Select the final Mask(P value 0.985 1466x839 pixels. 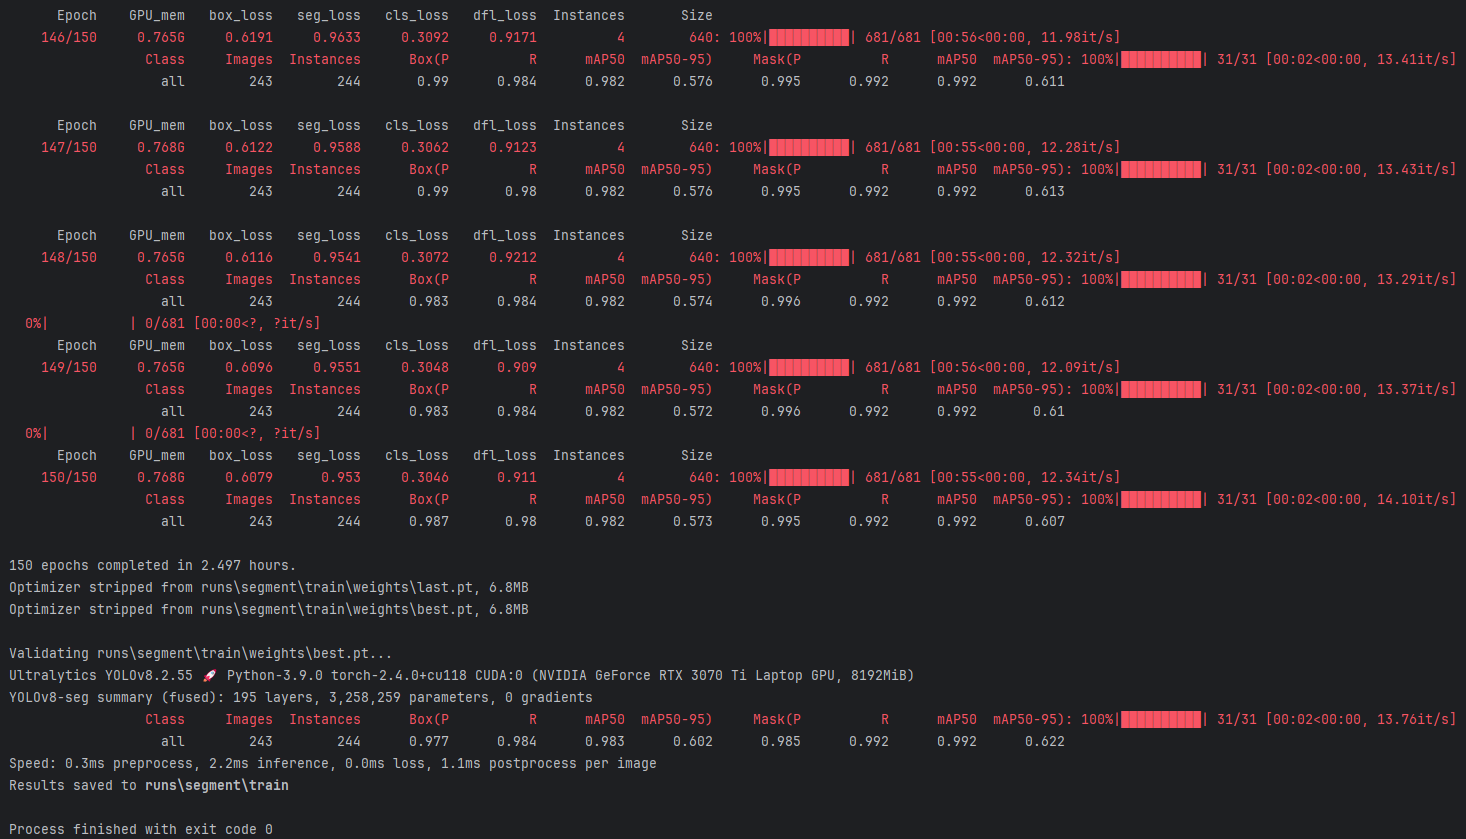click(x=781, y=741)
